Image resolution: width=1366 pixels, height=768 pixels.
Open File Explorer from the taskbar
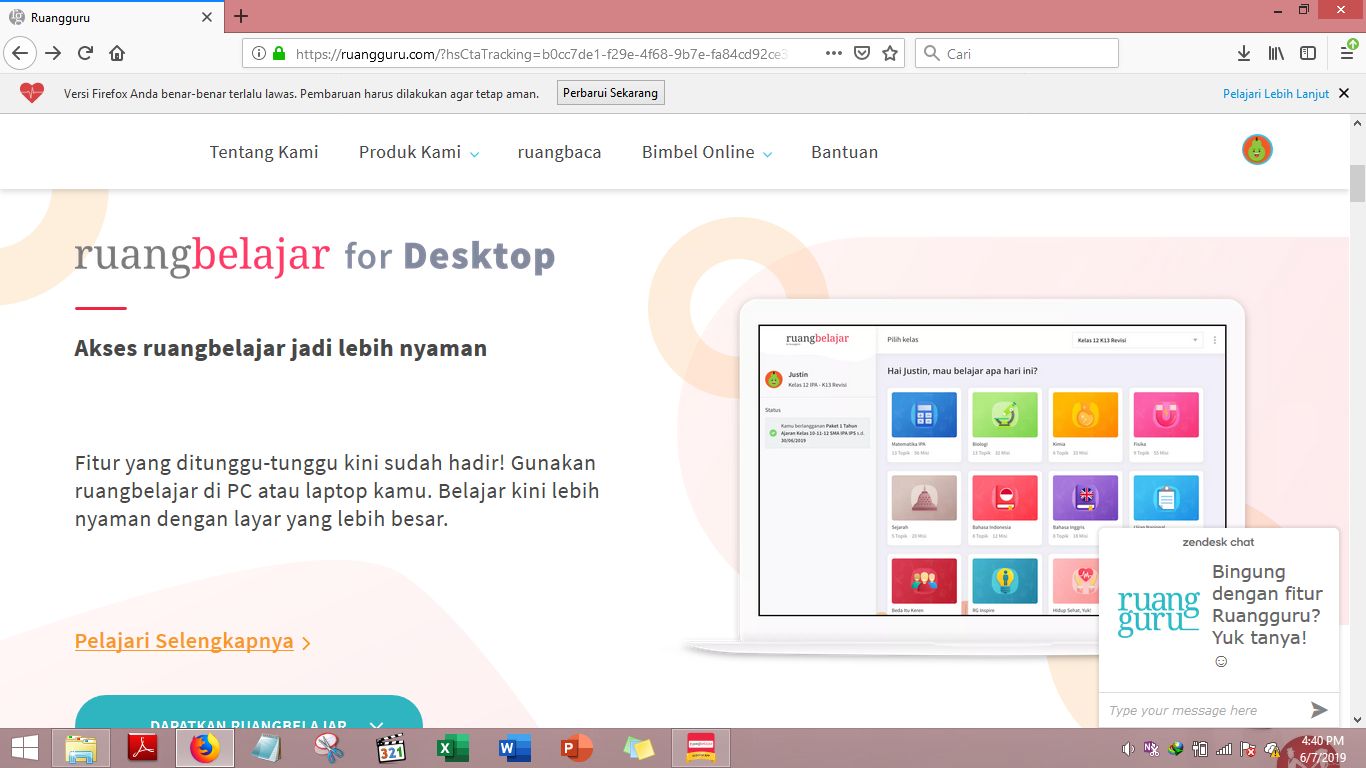click(x=81, y=748)
